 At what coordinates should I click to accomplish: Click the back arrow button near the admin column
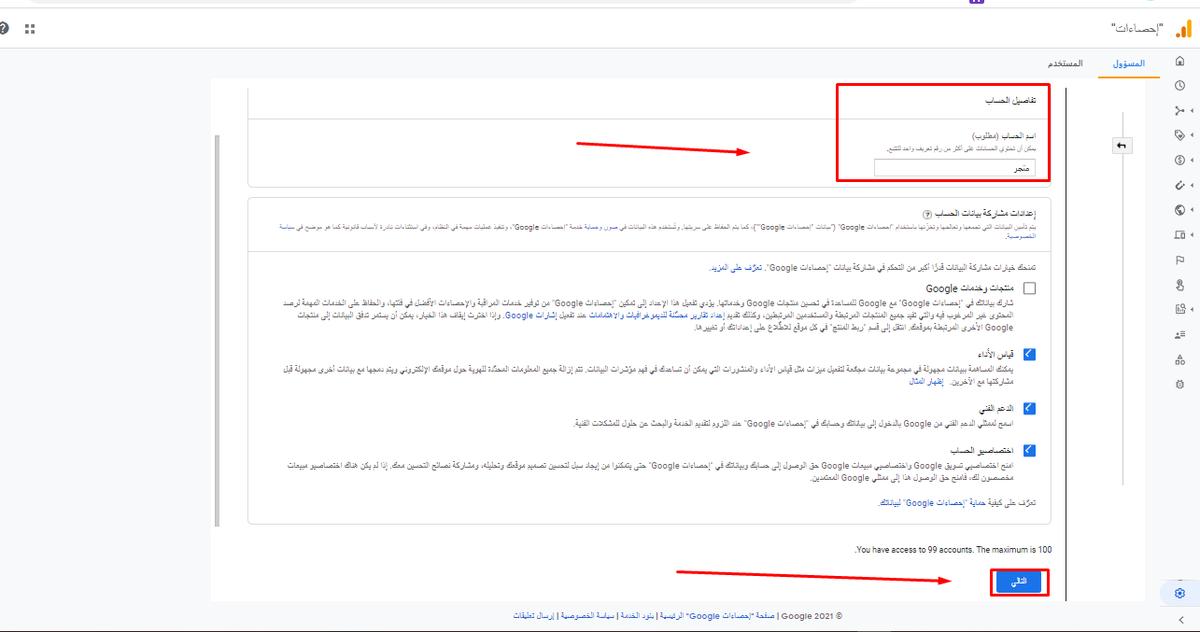(1121, 146)
